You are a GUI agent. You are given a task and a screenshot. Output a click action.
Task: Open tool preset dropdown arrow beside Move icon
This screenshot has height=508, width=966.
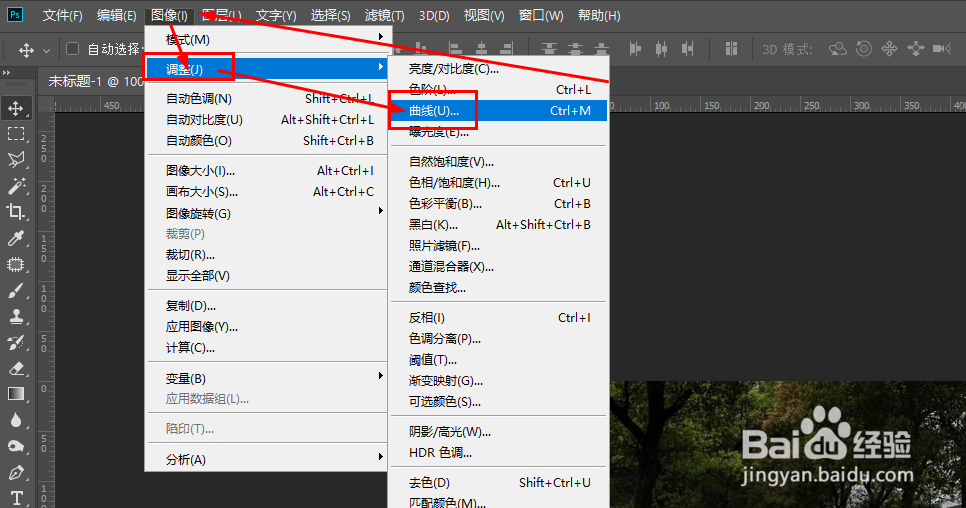pos(46,50)
